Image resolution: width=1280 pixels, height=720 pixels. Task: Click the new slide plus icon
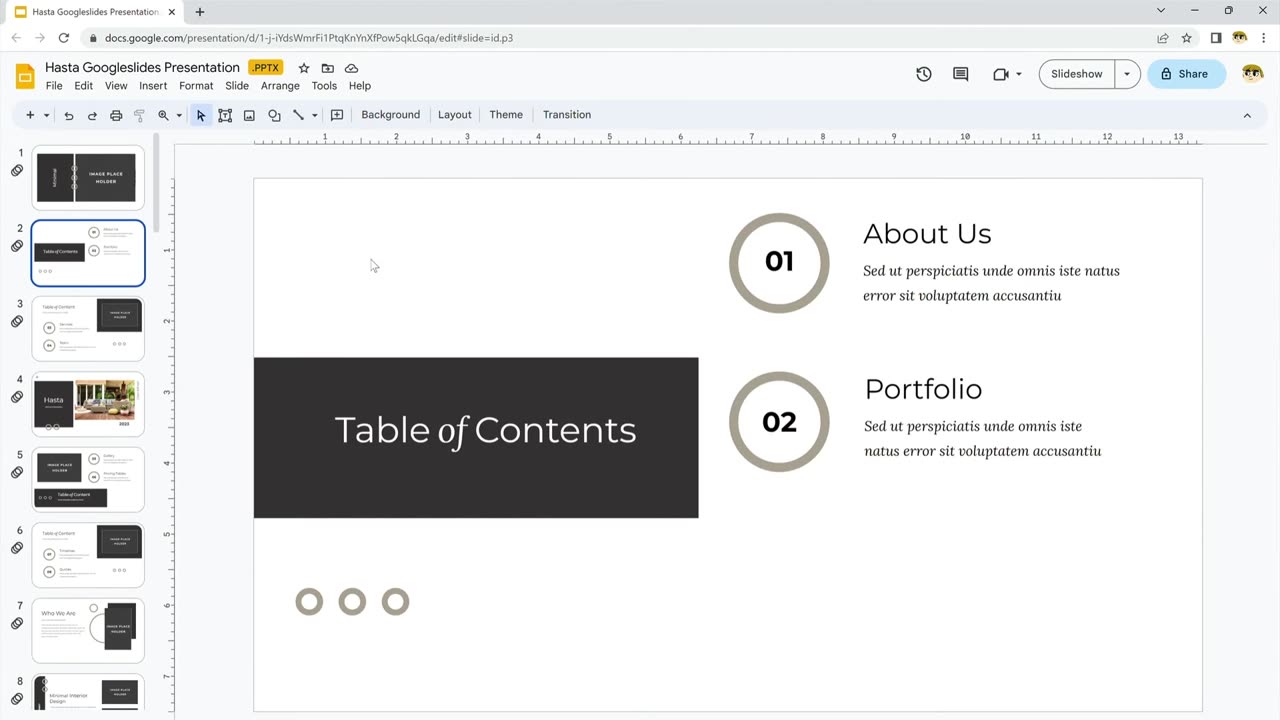tap(30, 115)
